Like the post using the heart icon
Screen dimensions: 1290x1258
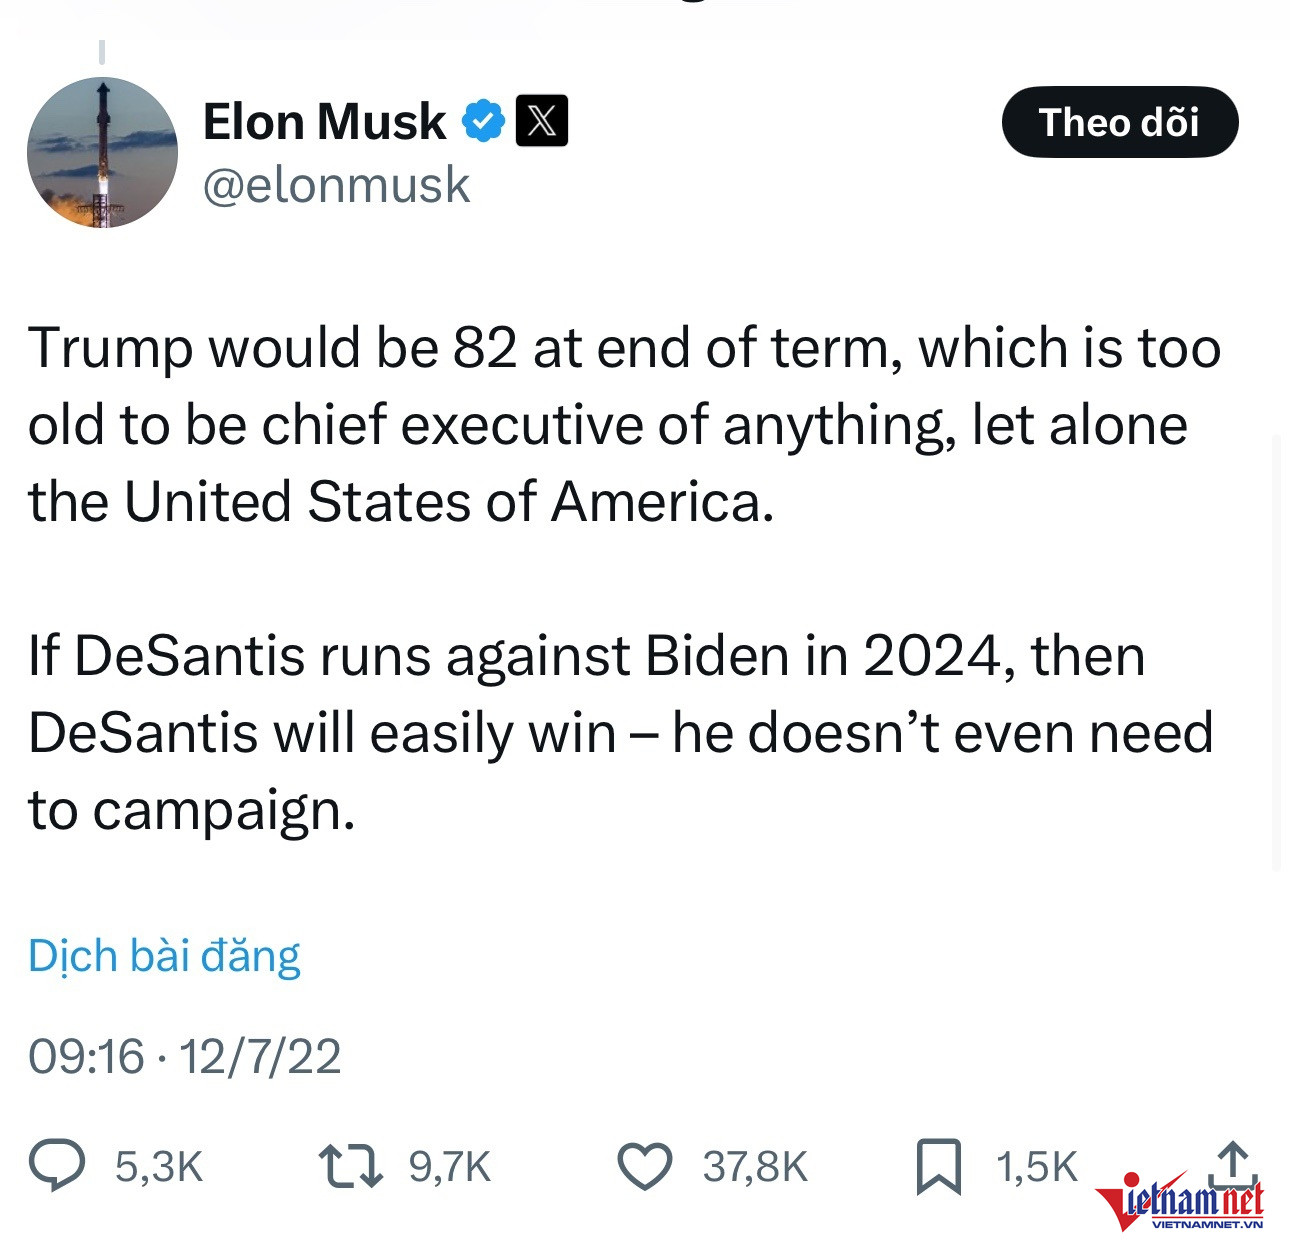pyautogui.click(x=650, y=1163)
